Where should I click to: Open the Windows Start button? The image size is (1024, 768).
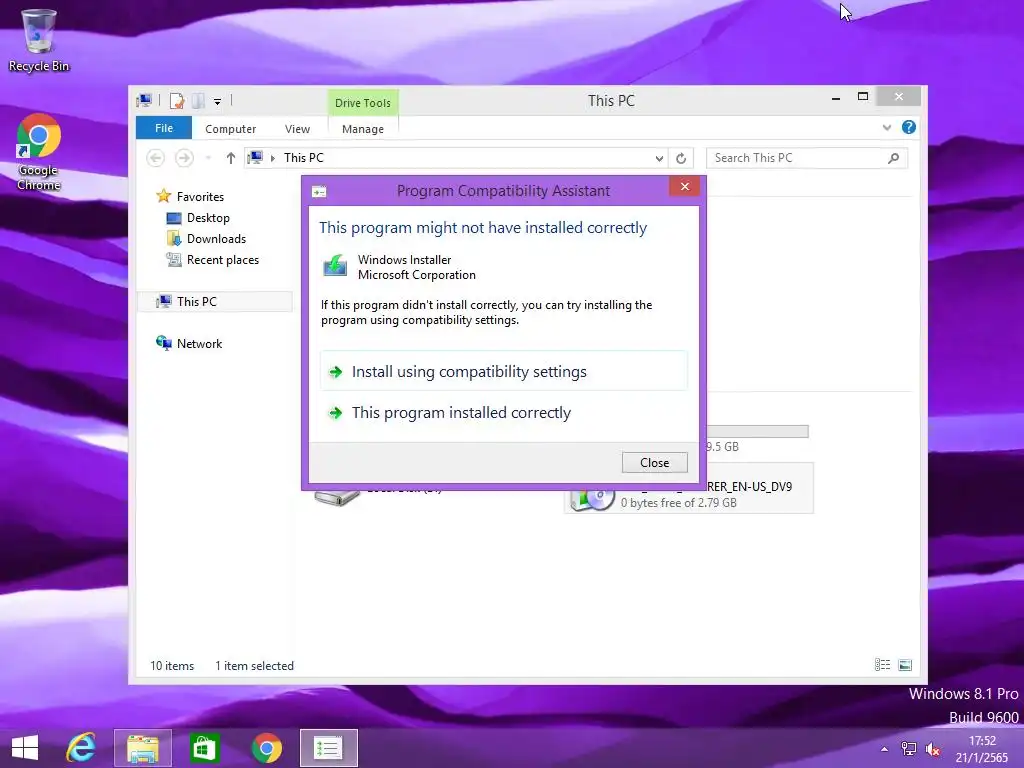pyautogui.click(x=25, y=748)
